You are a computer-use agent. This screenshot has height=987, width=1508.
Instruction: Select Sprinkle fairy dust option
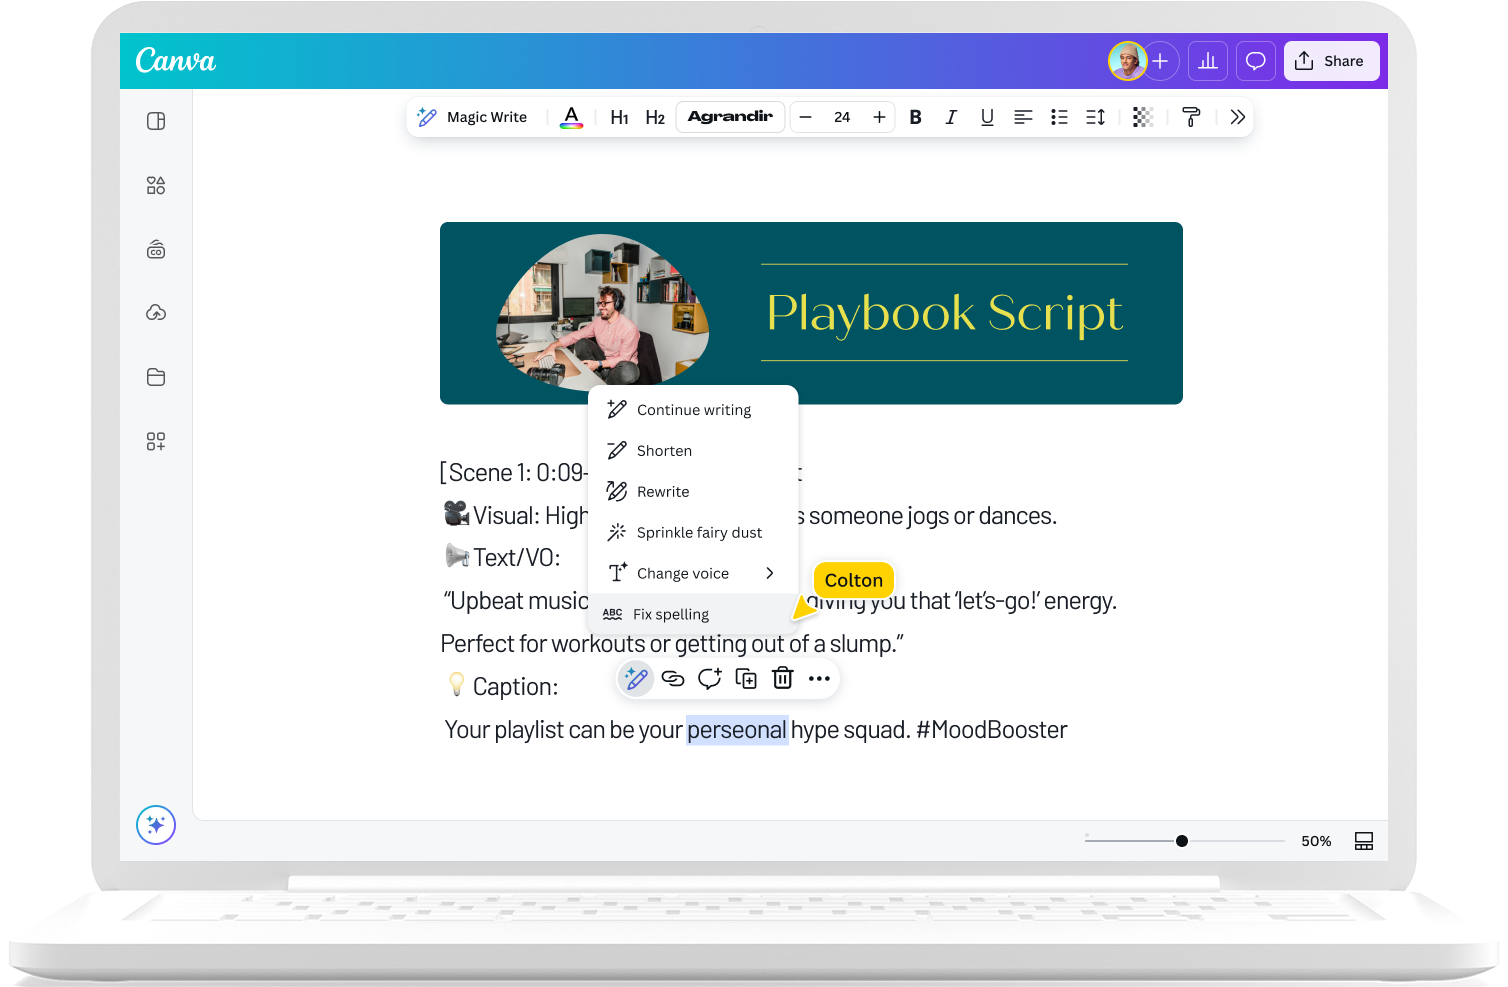tap(698, 532)
